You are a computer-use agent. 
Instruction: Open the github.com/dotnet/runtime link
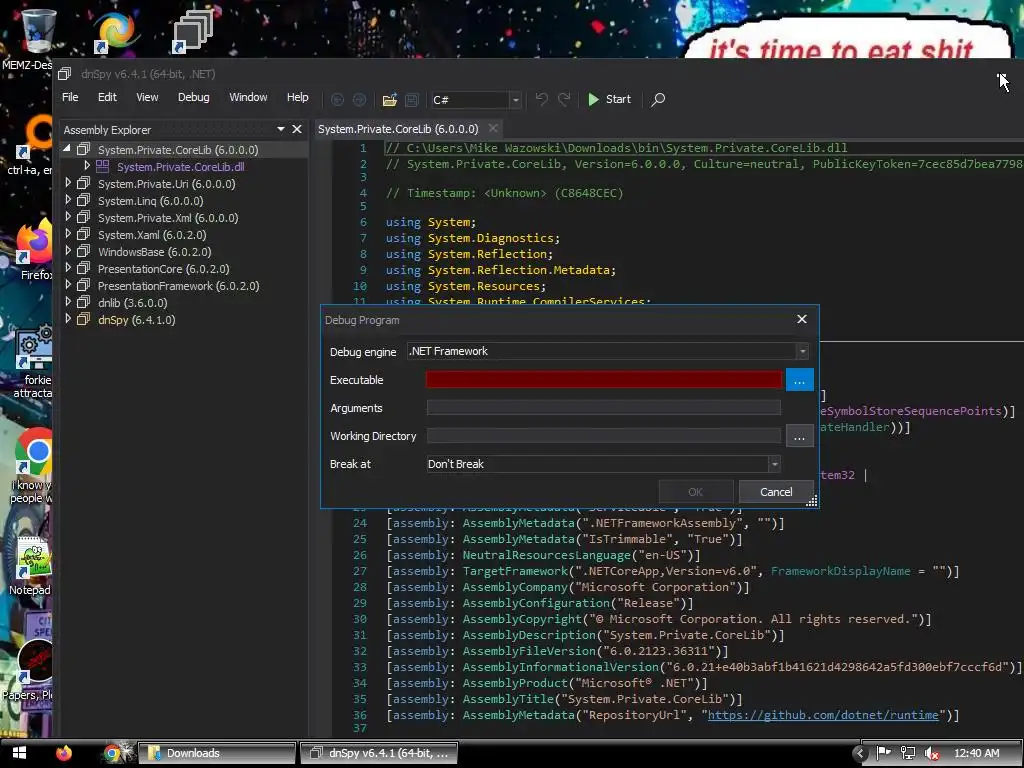pos(823,715)
